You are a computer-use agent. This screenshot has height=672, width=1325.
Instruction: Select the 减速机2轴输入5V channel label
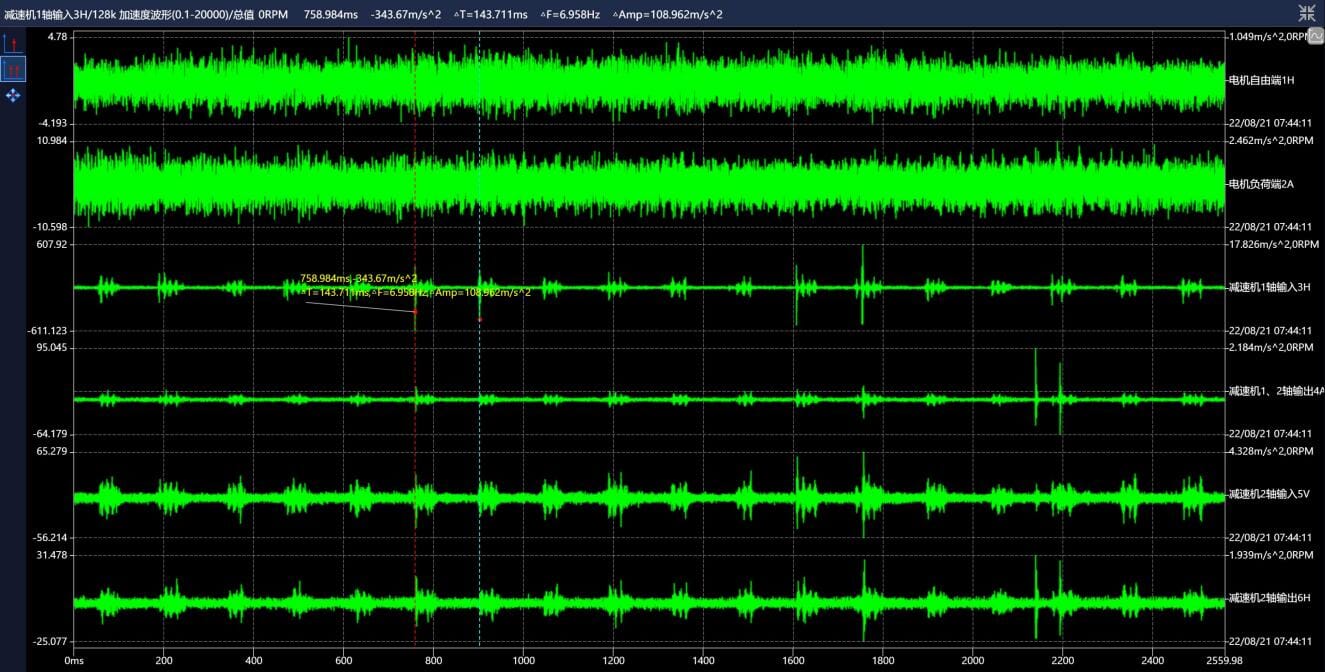coord(1268,494)
